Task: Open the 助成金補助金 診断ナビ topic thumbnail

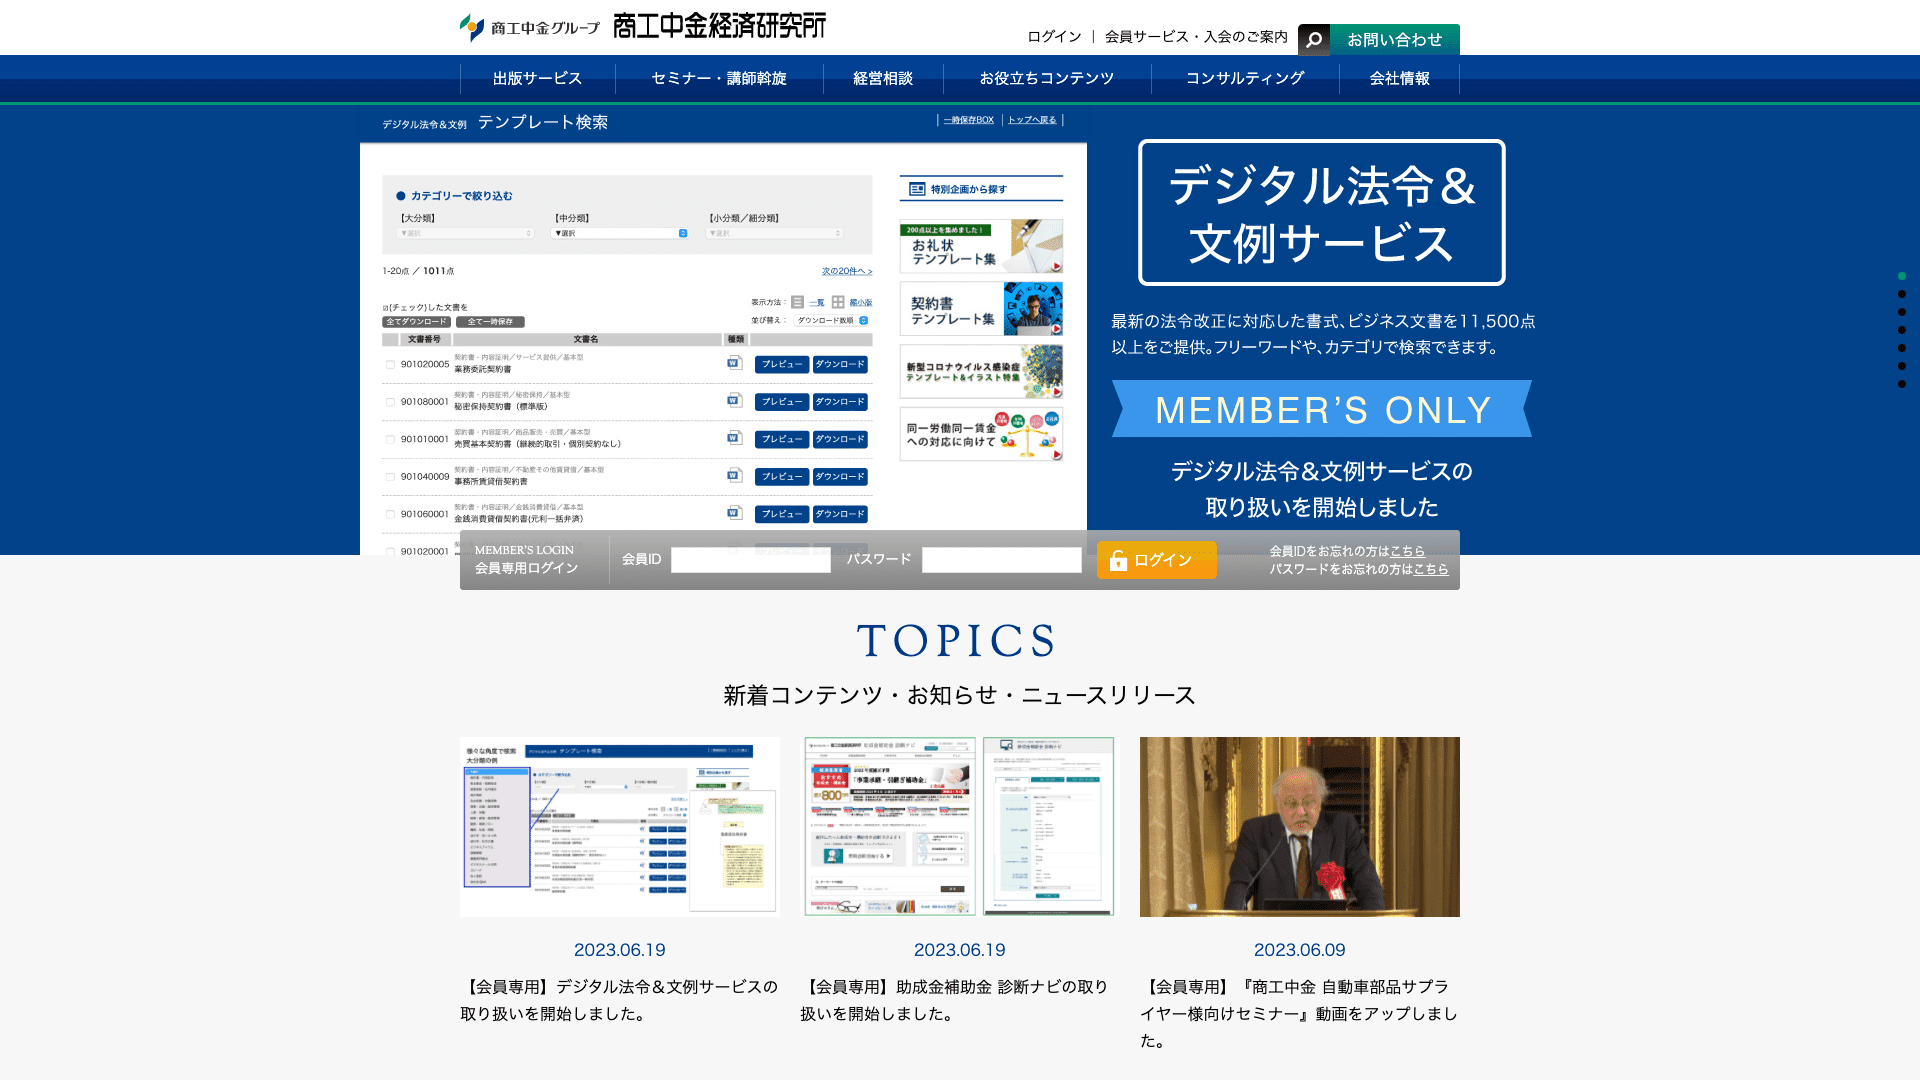Action: [x=960, y=827]
